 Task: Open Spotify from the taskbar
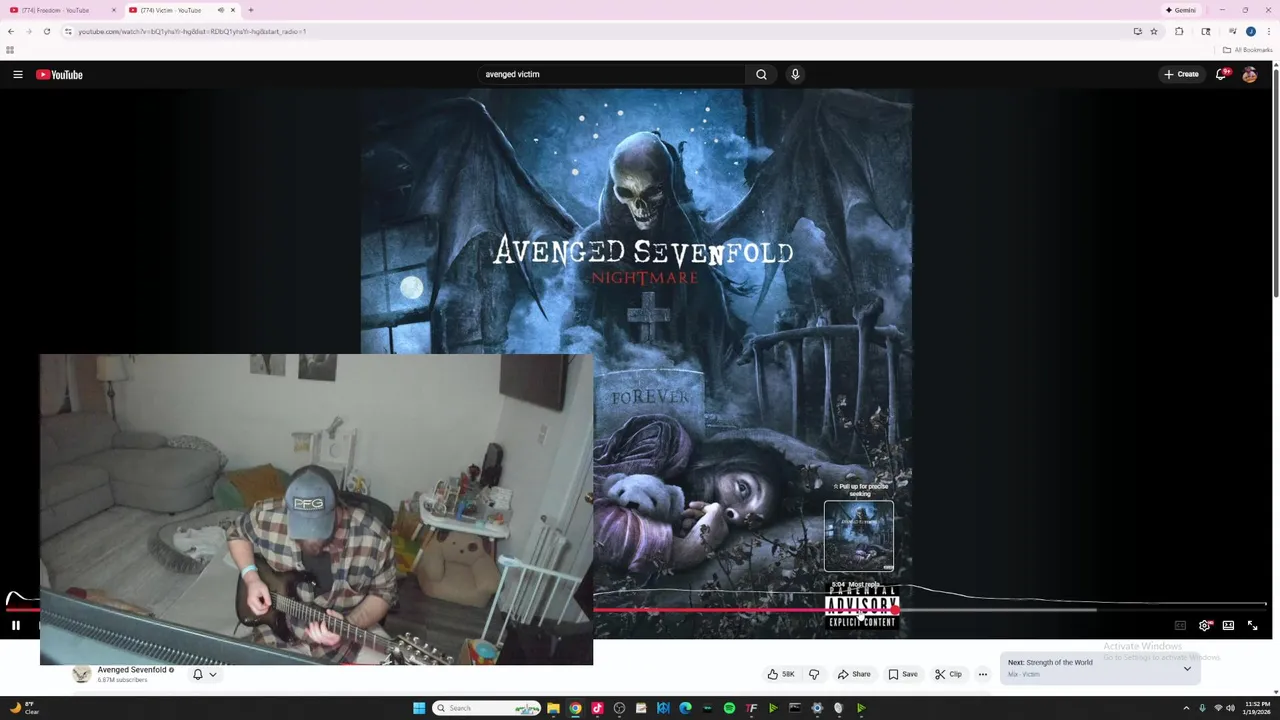pyautogui.click(x=729, y=708)
